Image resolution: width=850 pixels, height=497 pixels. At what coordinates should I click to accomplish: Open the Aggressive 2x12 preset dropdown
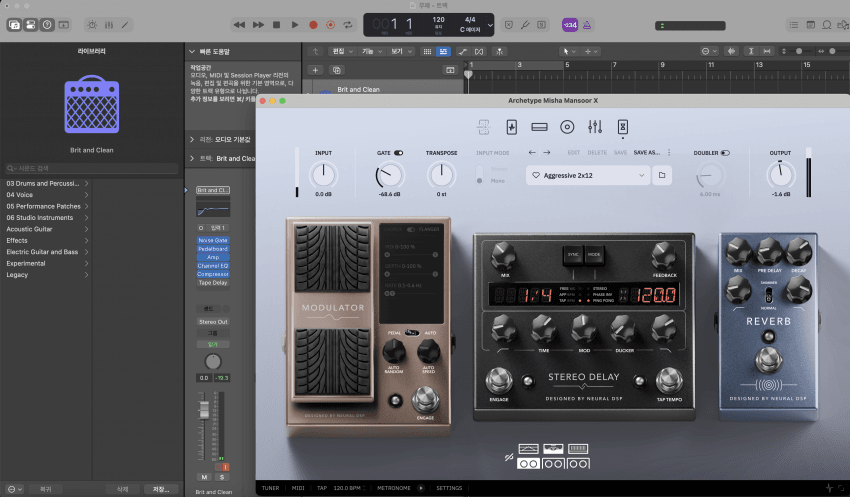click(x=589, y=175)
